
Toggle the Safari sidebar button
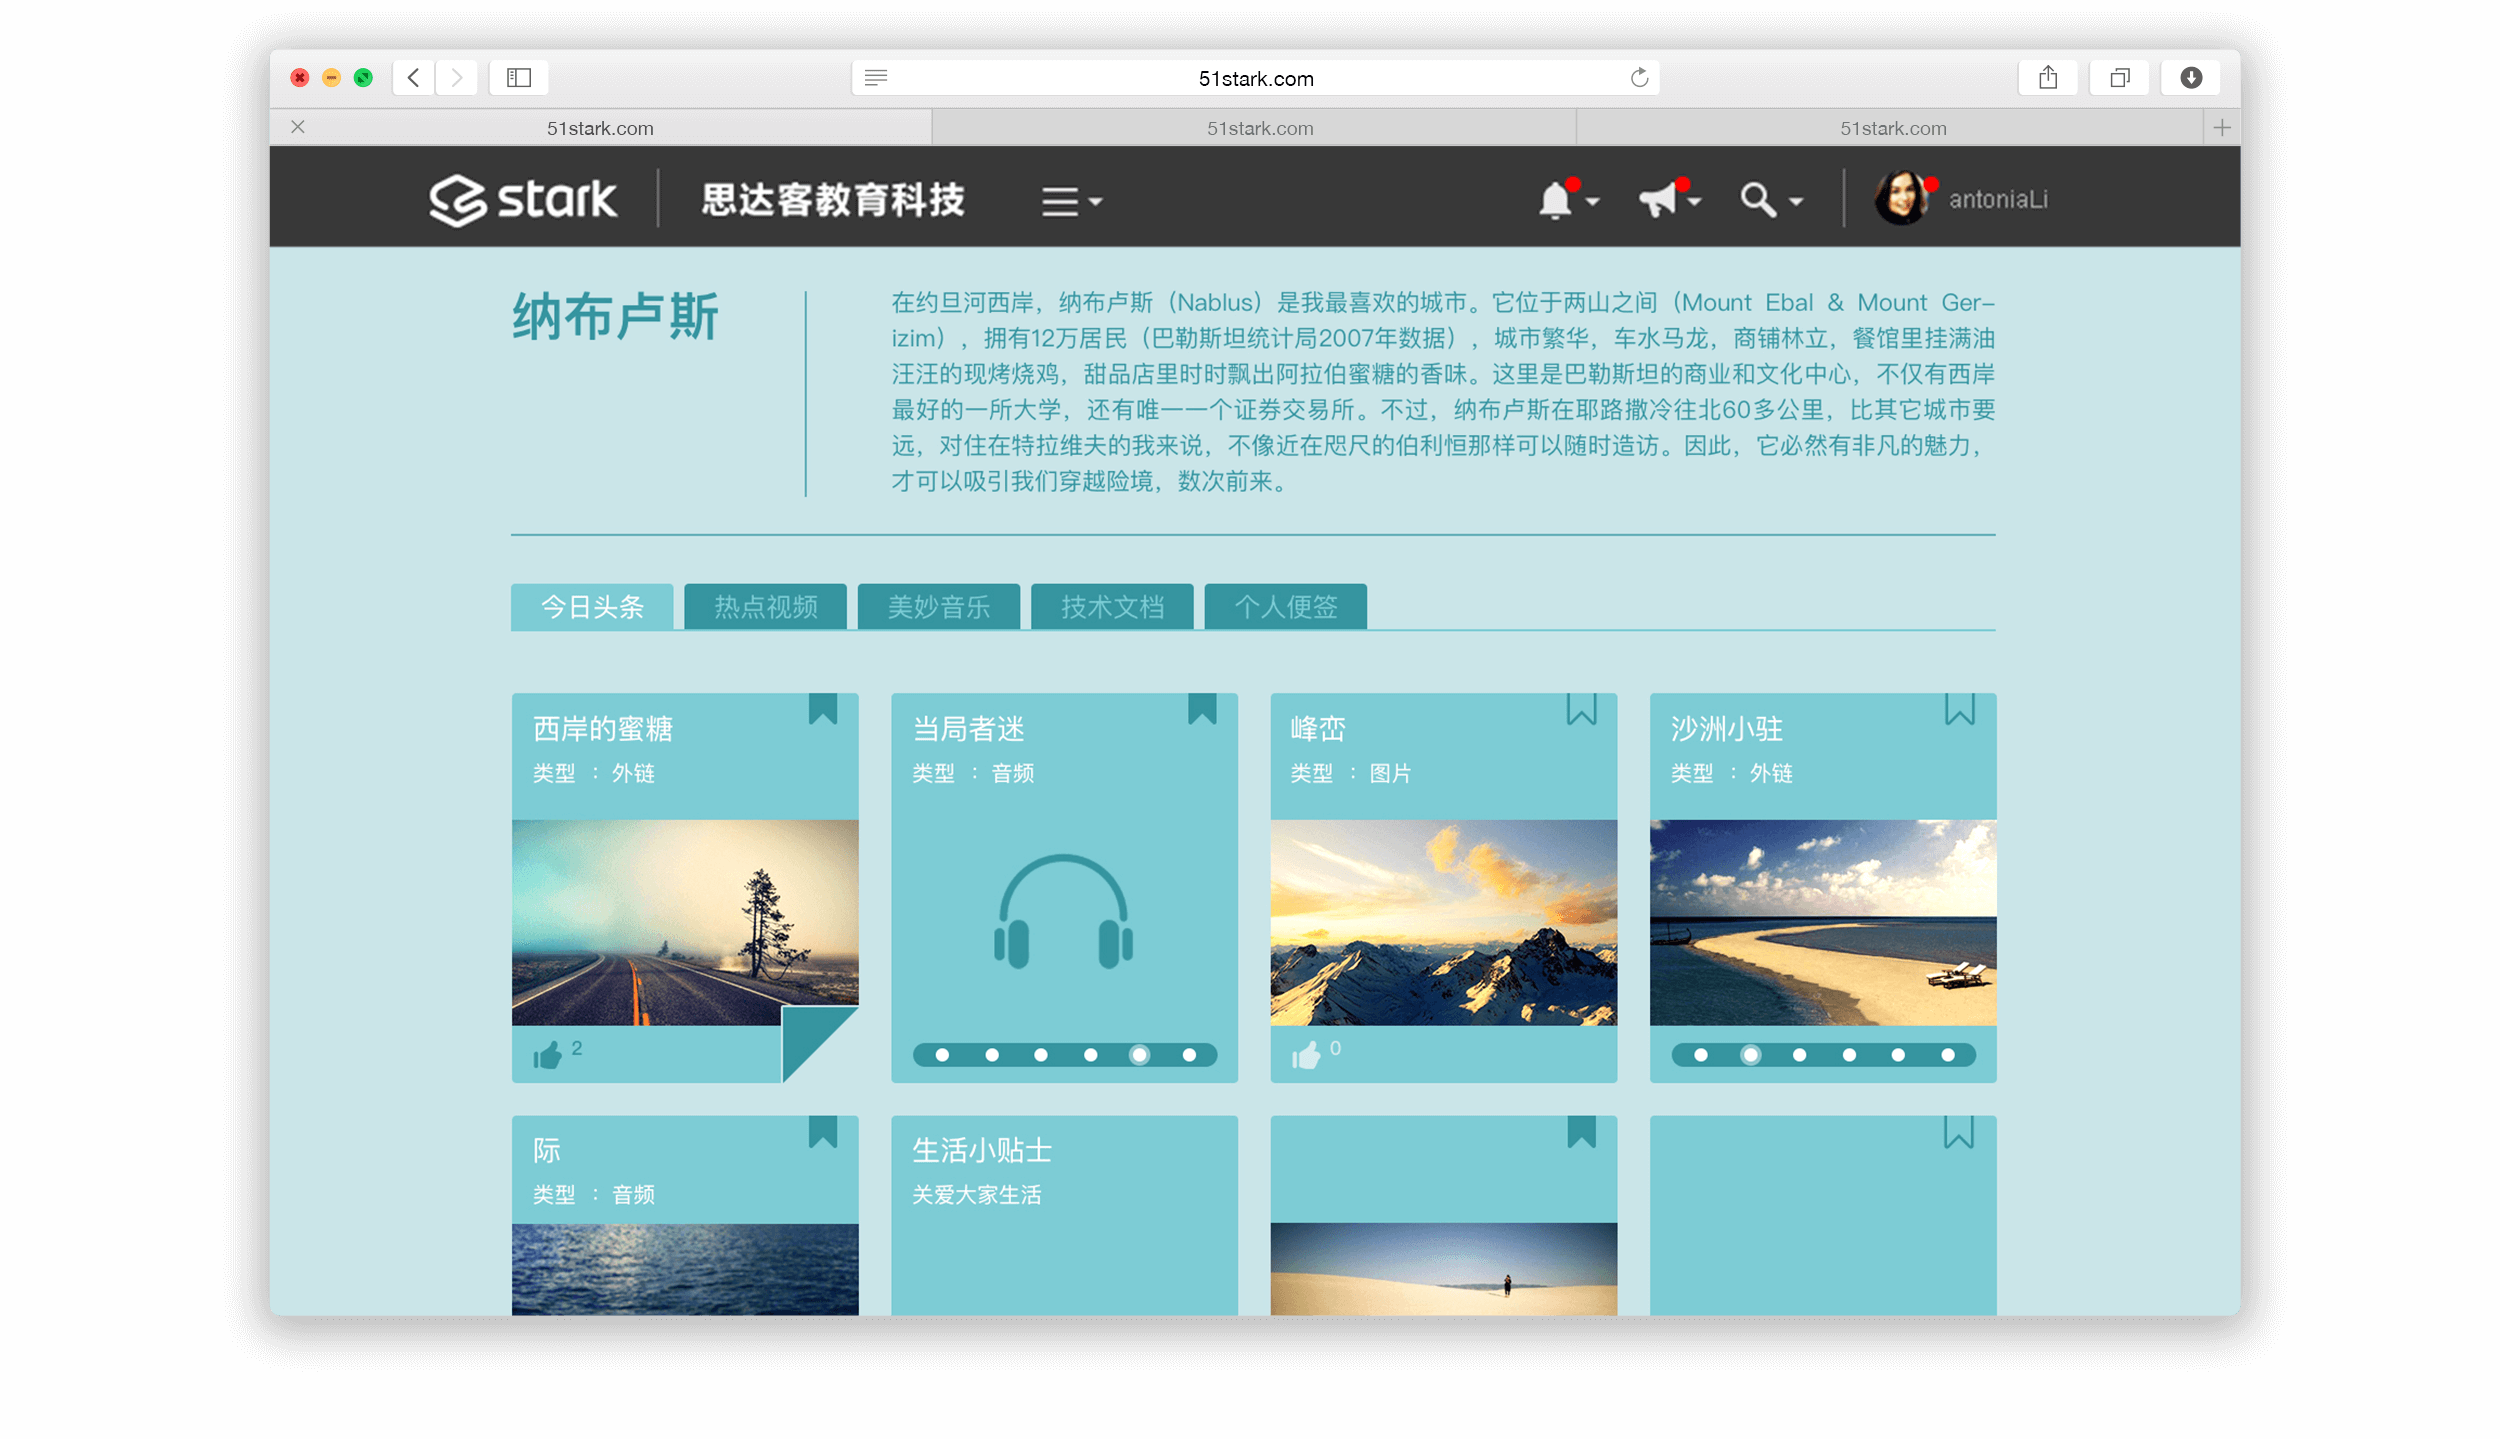[518, 77]
